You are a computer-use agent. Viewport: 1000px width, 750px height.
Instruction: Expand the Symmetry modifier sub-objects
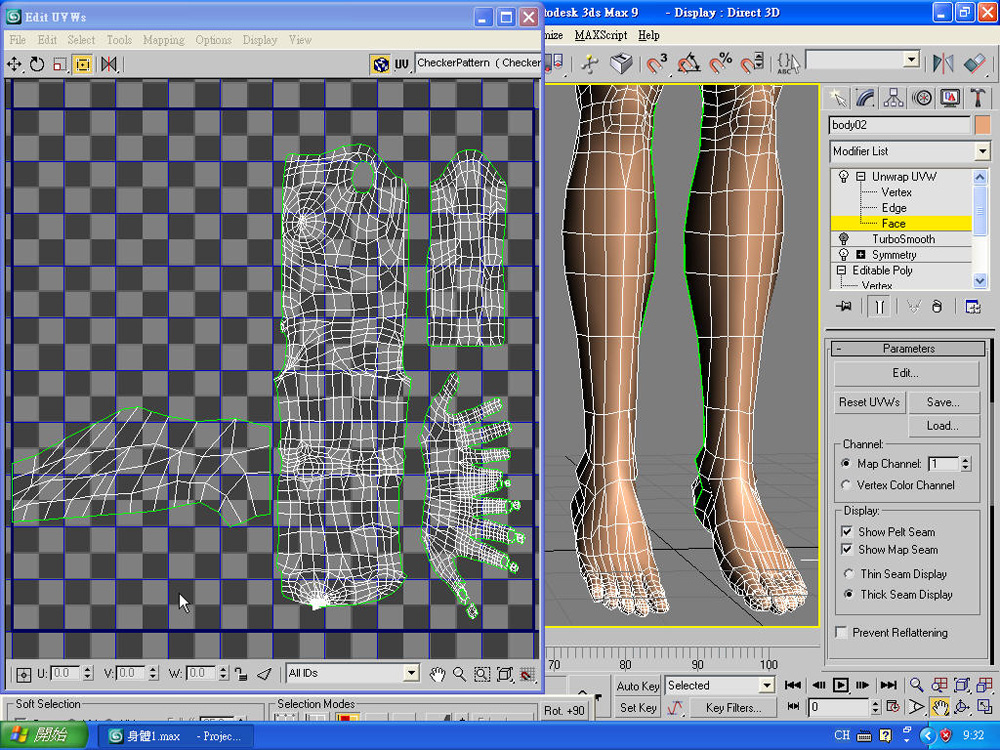(860, 254)
